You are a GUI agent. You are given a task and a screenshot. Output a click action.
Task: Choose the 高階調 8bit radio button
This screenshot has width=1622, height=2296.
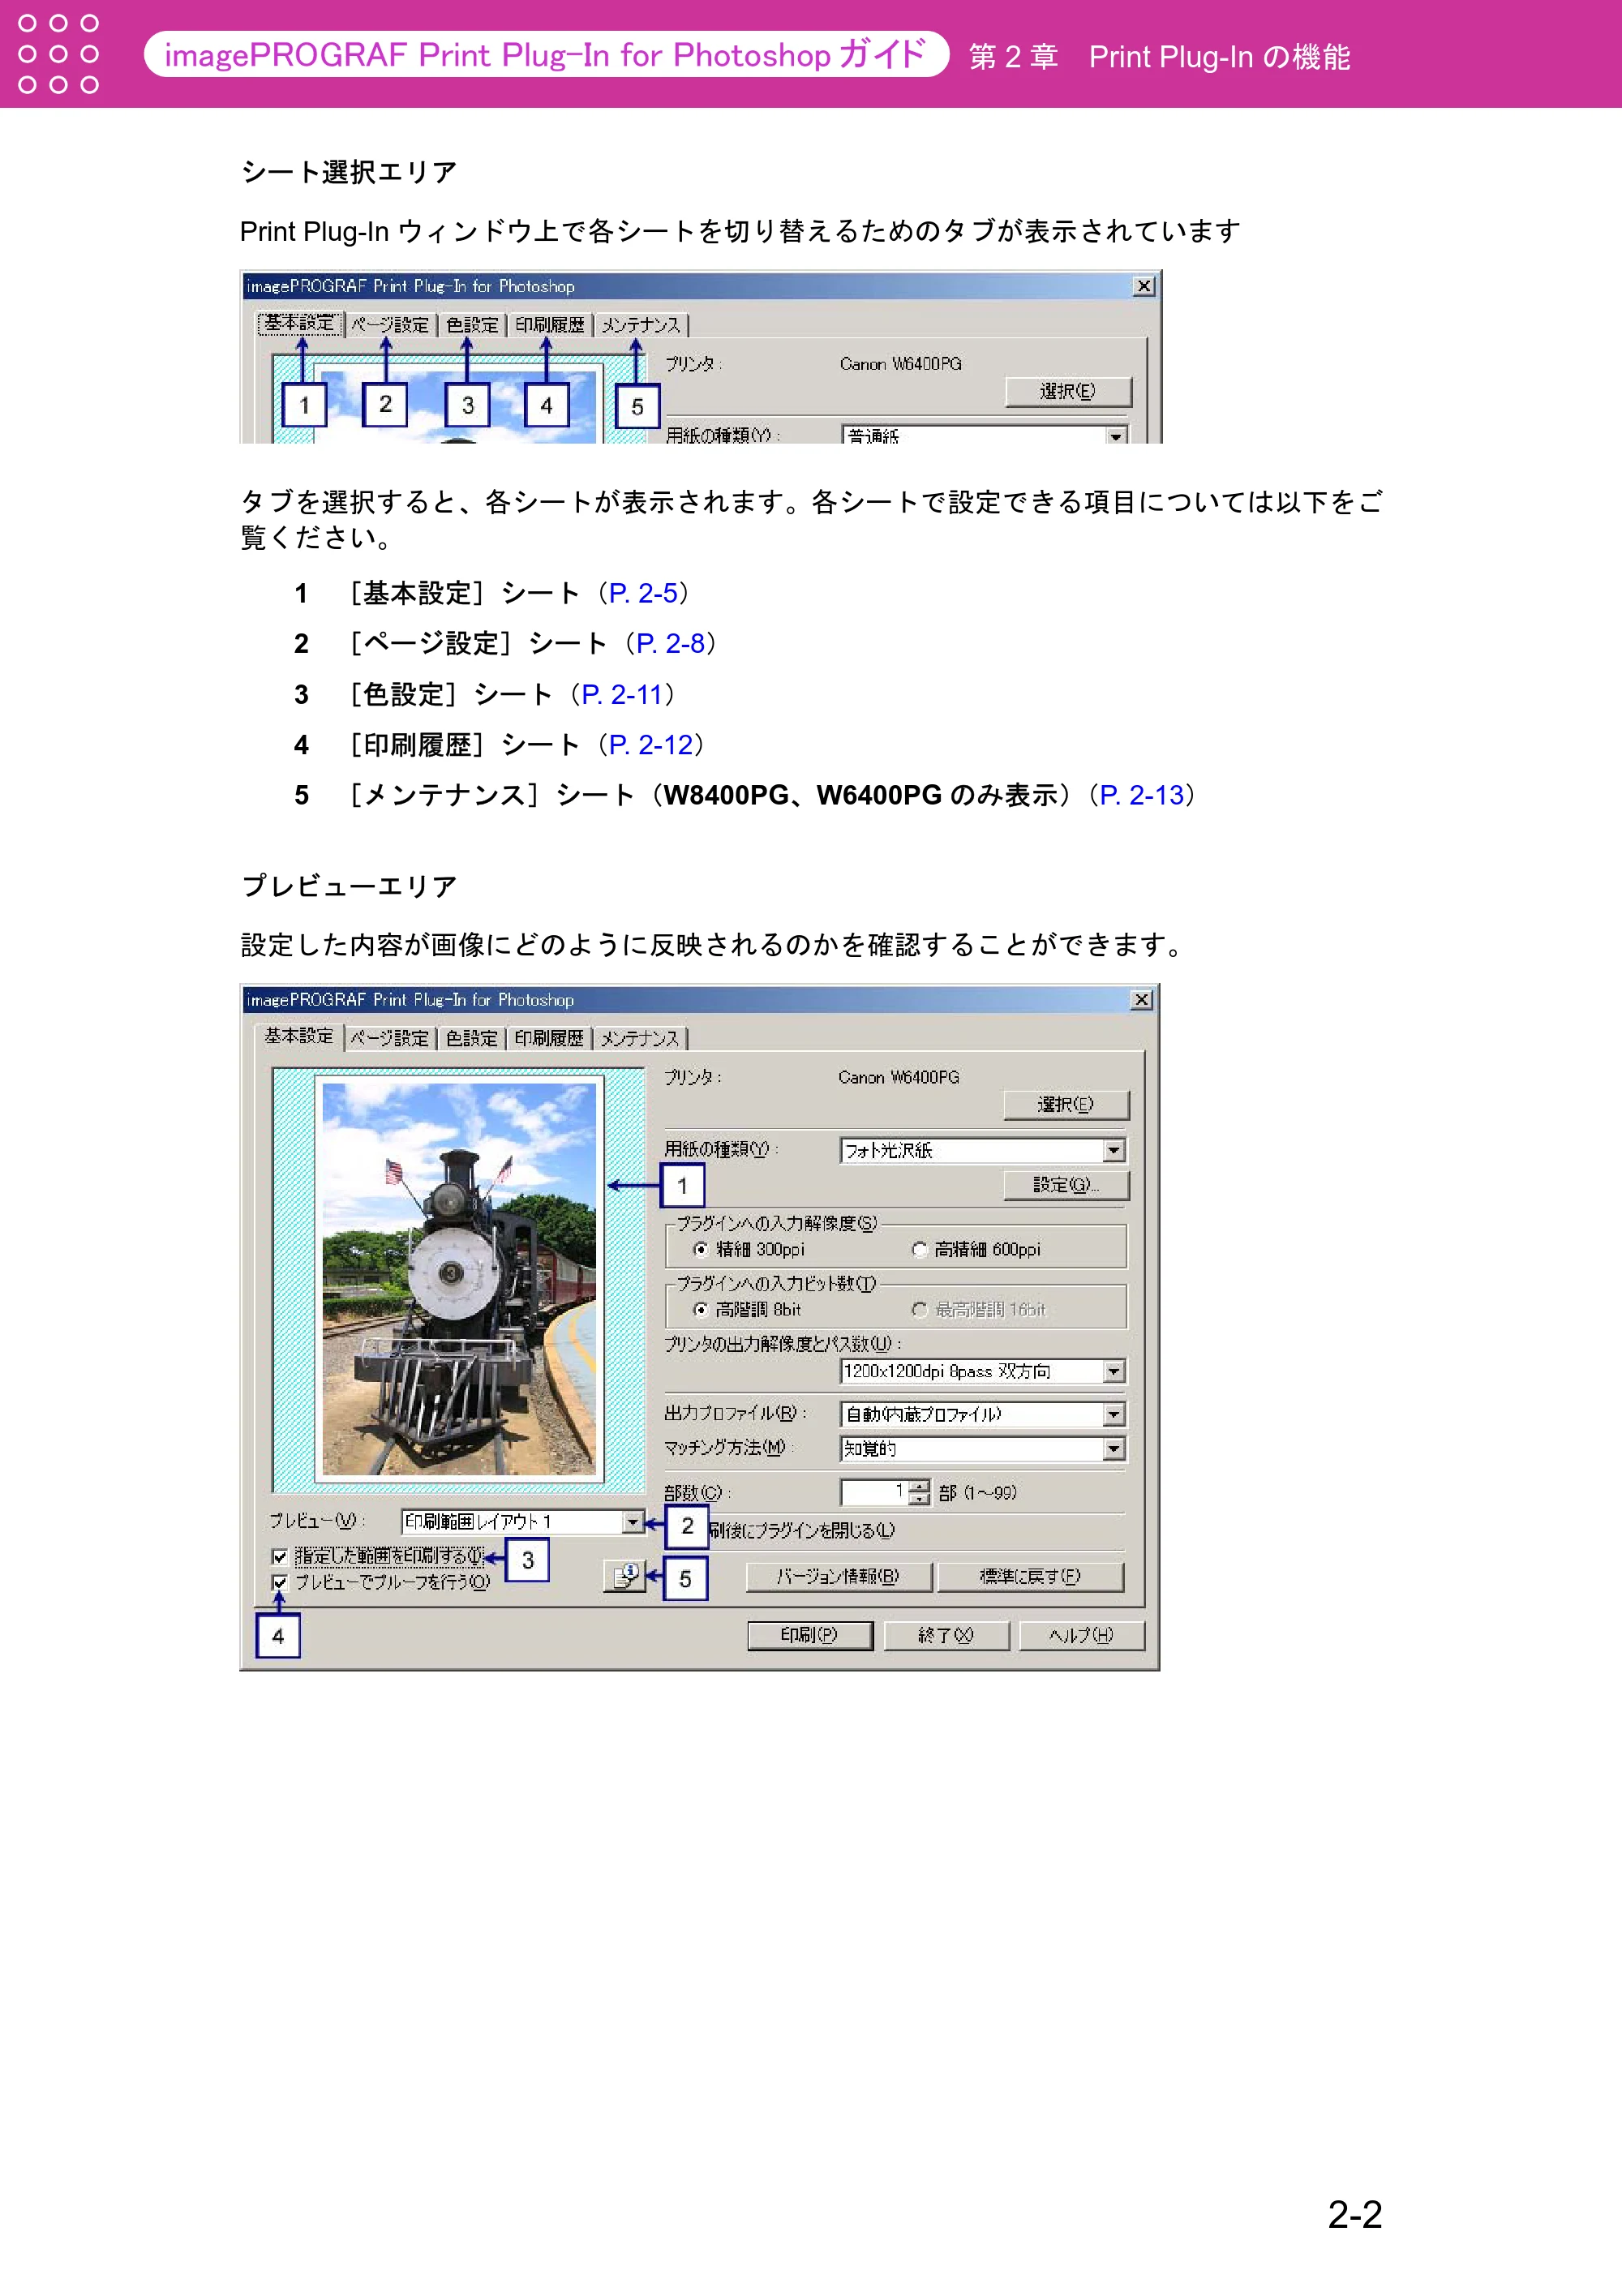(x=700, y=1309)
